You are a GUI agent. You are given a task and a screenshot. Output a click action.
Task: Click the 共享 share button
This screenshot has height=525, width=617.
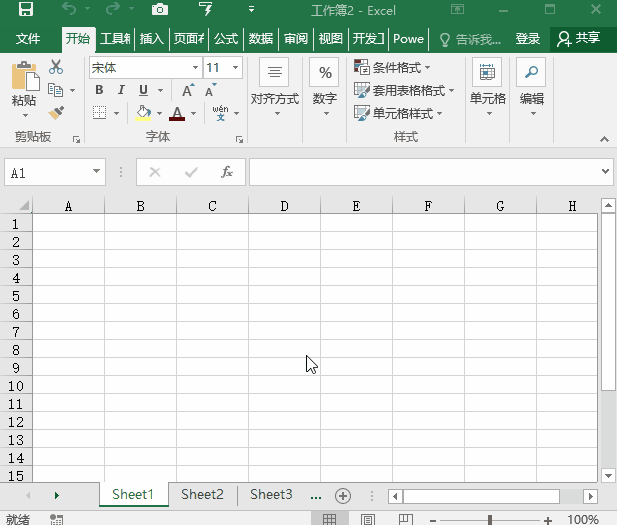[x=578, y=39]
